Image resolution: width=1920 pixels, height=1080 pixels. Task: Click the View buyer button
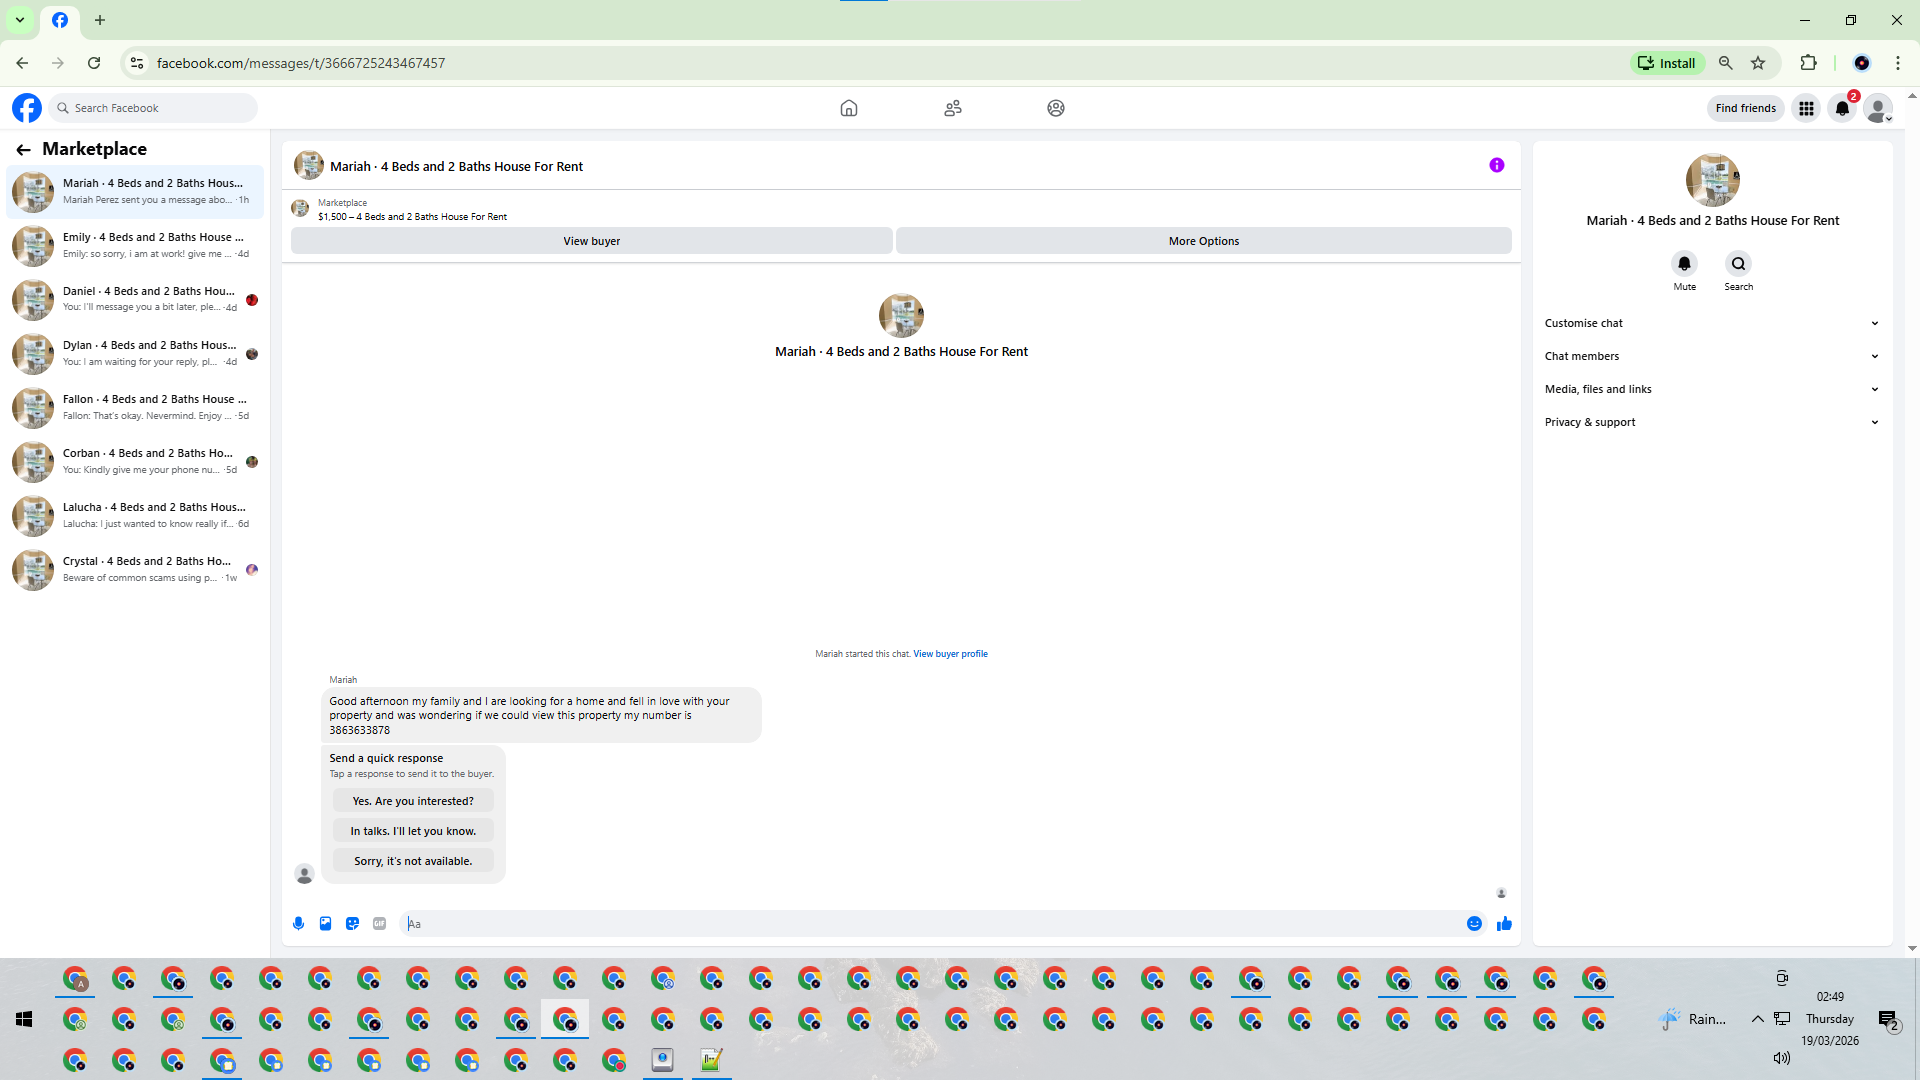[591, 241]
